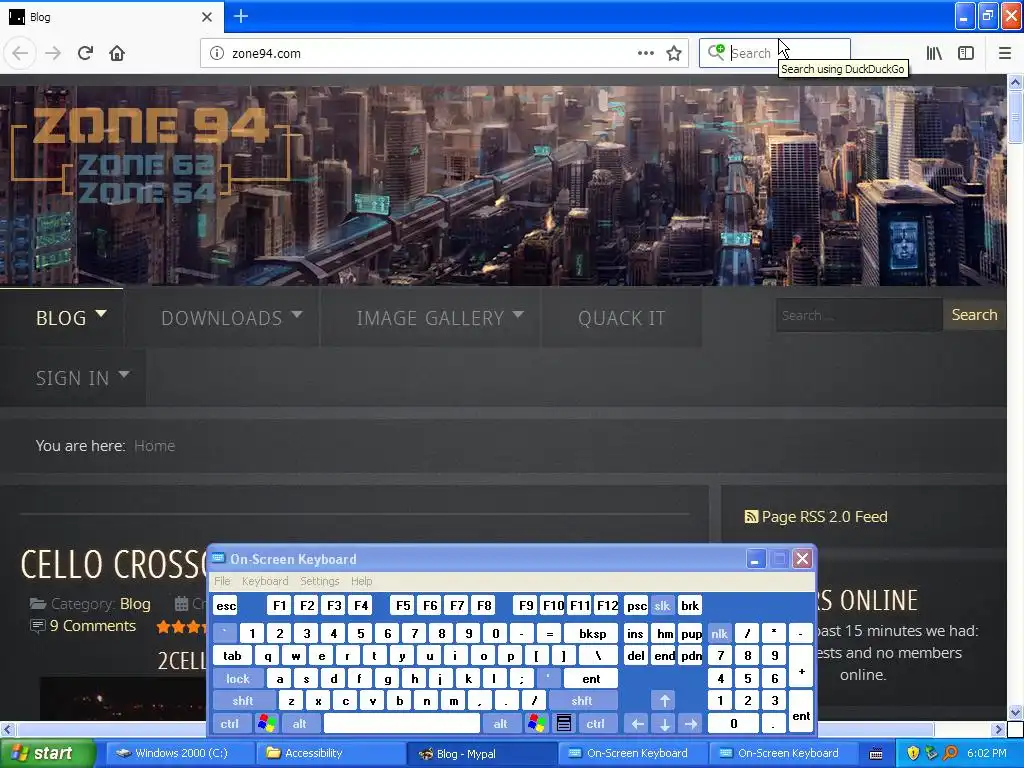Open a new browser tab
The height and width of the screenshot is (768, 1024).
pos(241,16)
